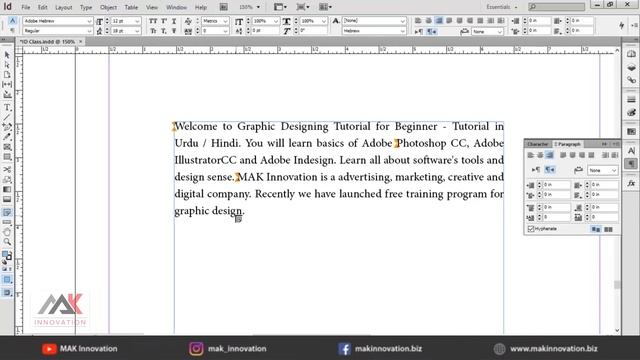The width and height of the screenshot is (640, 360).
Task: Apply Underline formatting
Action: (174, 21)
